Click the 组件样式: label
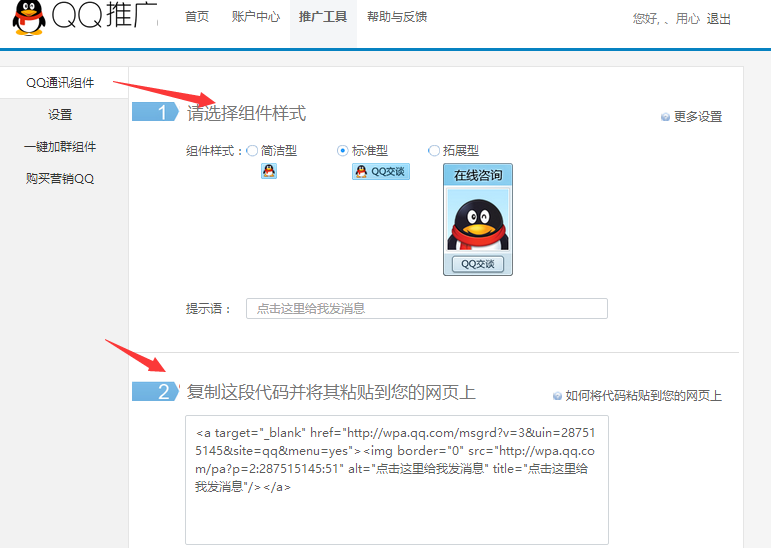 pos(214,151)
